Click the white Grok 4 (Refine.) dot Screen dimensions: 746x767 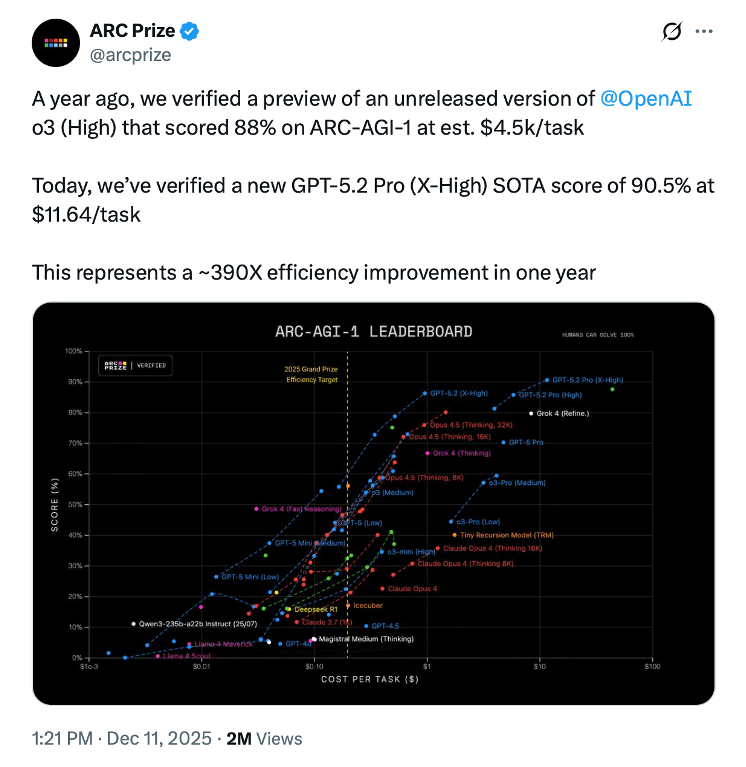(x=531, y=413)
